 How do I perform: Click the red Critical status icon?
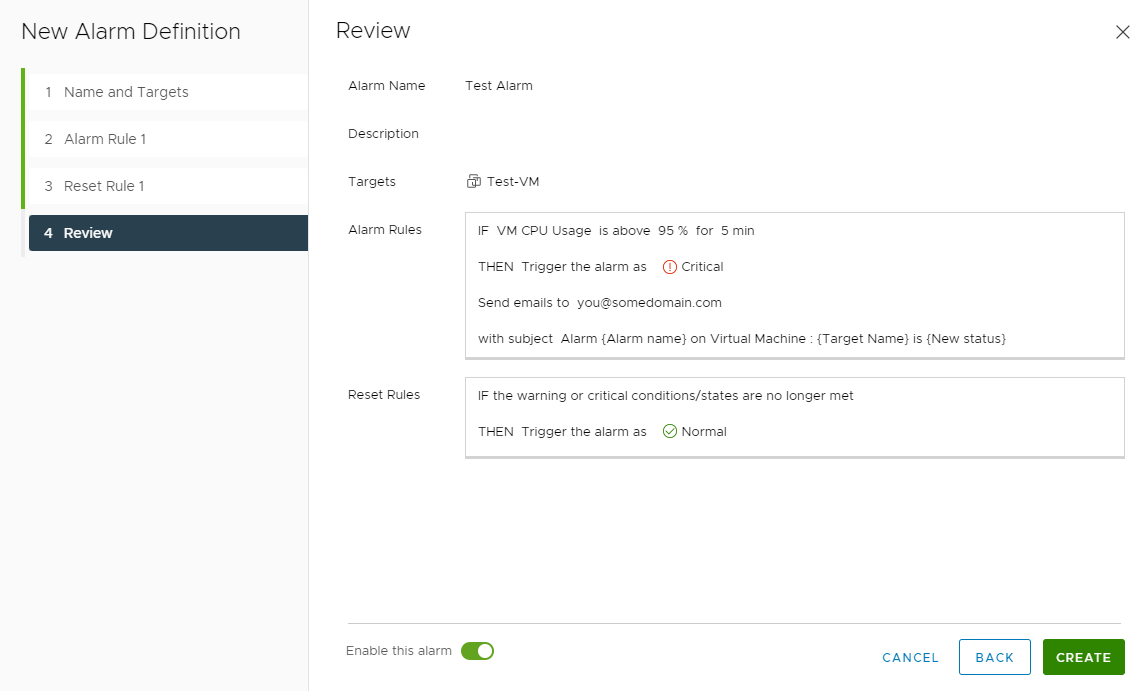tap(669, 267)
